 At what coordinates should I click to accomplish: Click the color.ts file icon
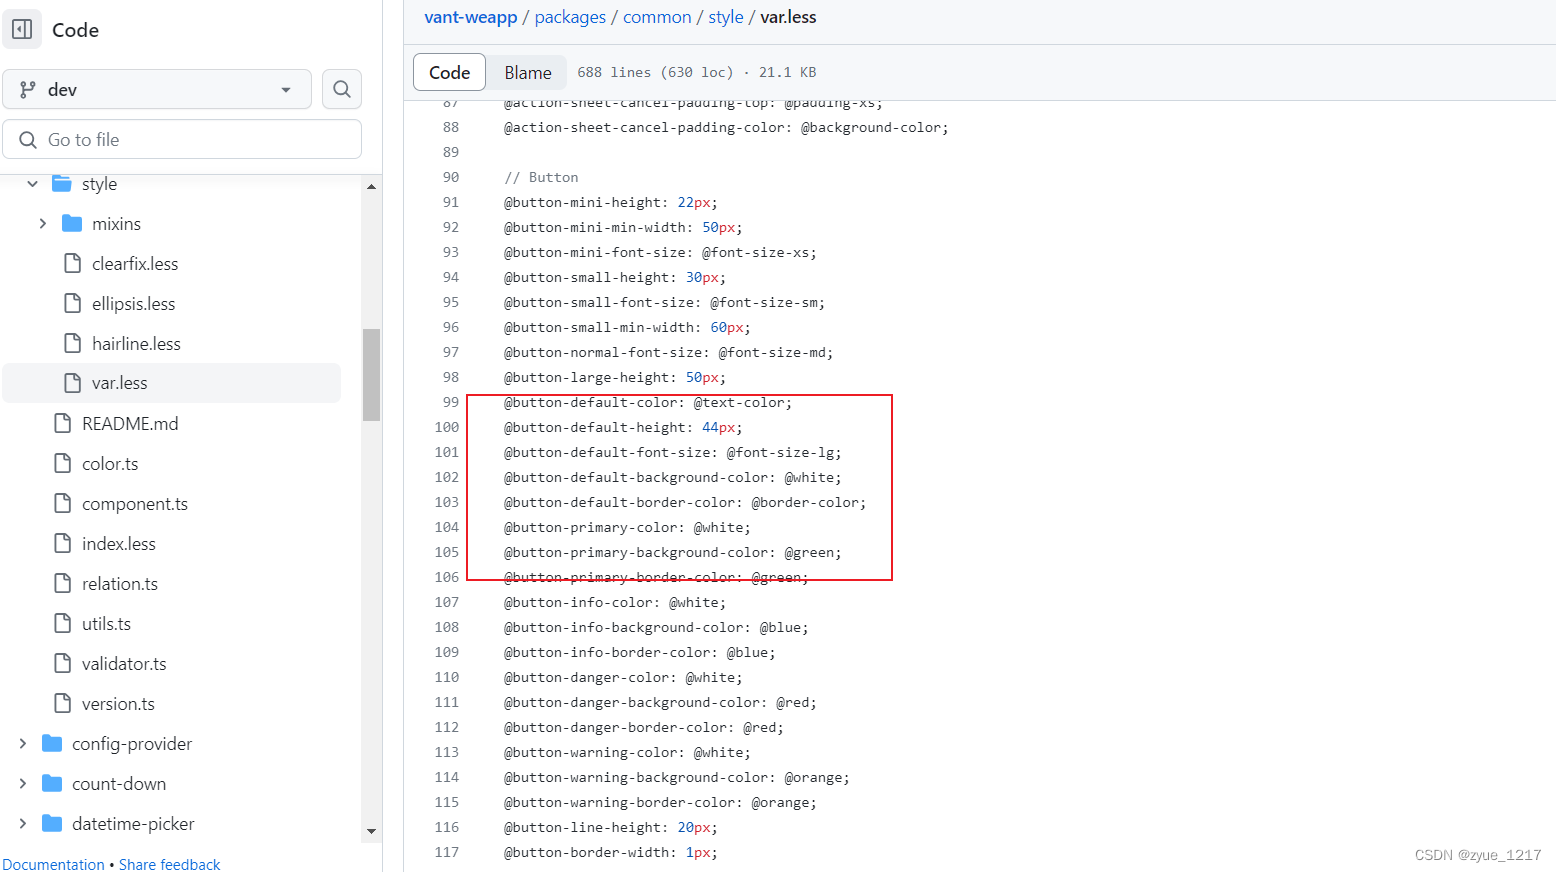tap(62, 463)
